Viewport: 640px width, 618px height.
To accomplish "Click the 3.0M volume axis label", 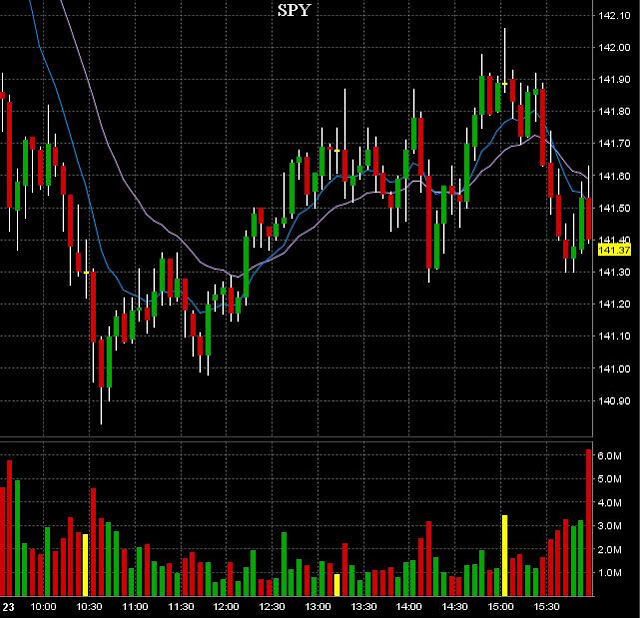I will click(609, 526).
